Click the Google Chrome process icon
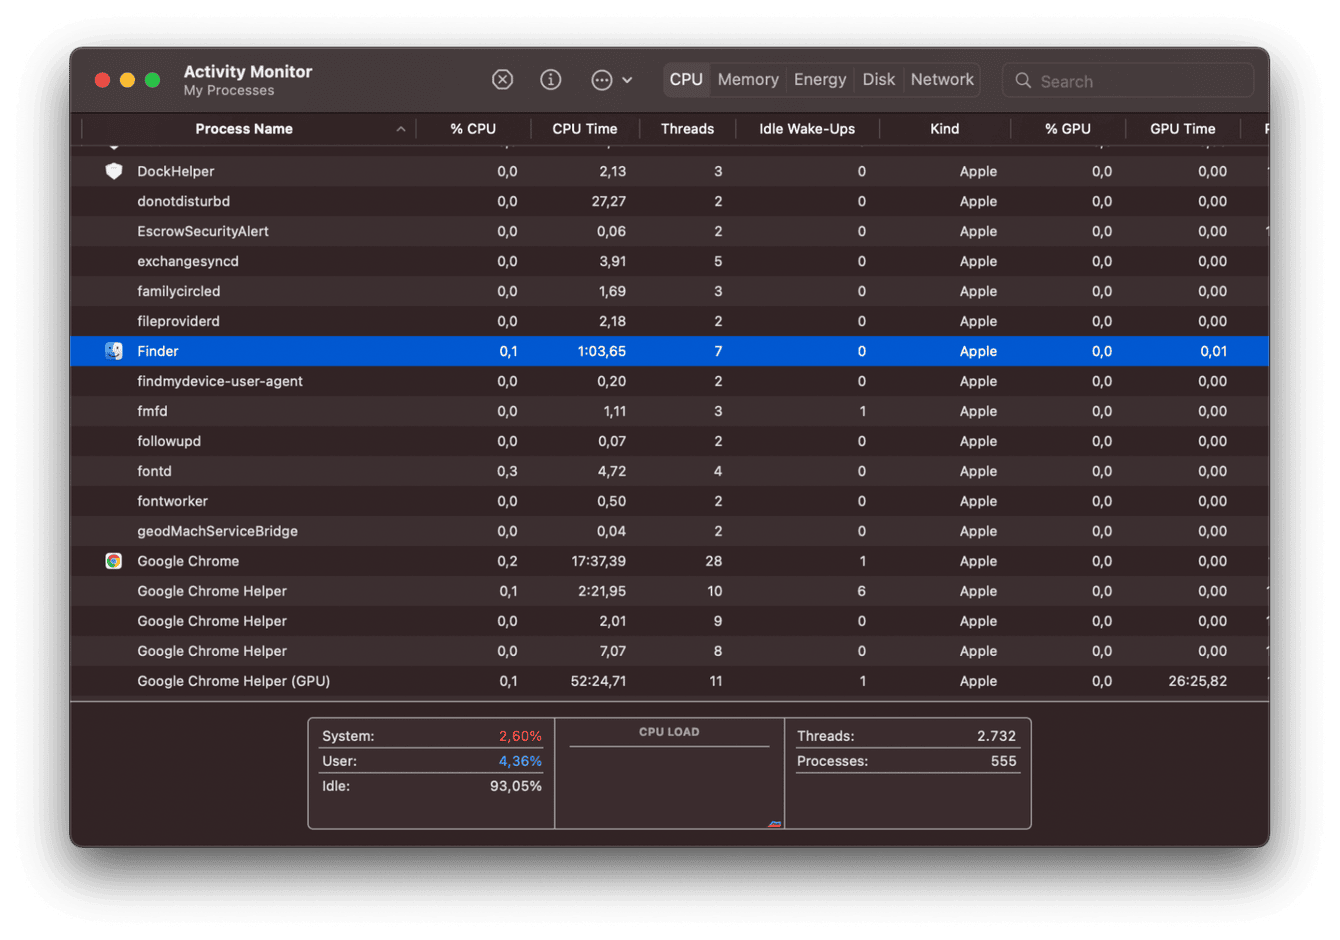 (x=113, y=561)
